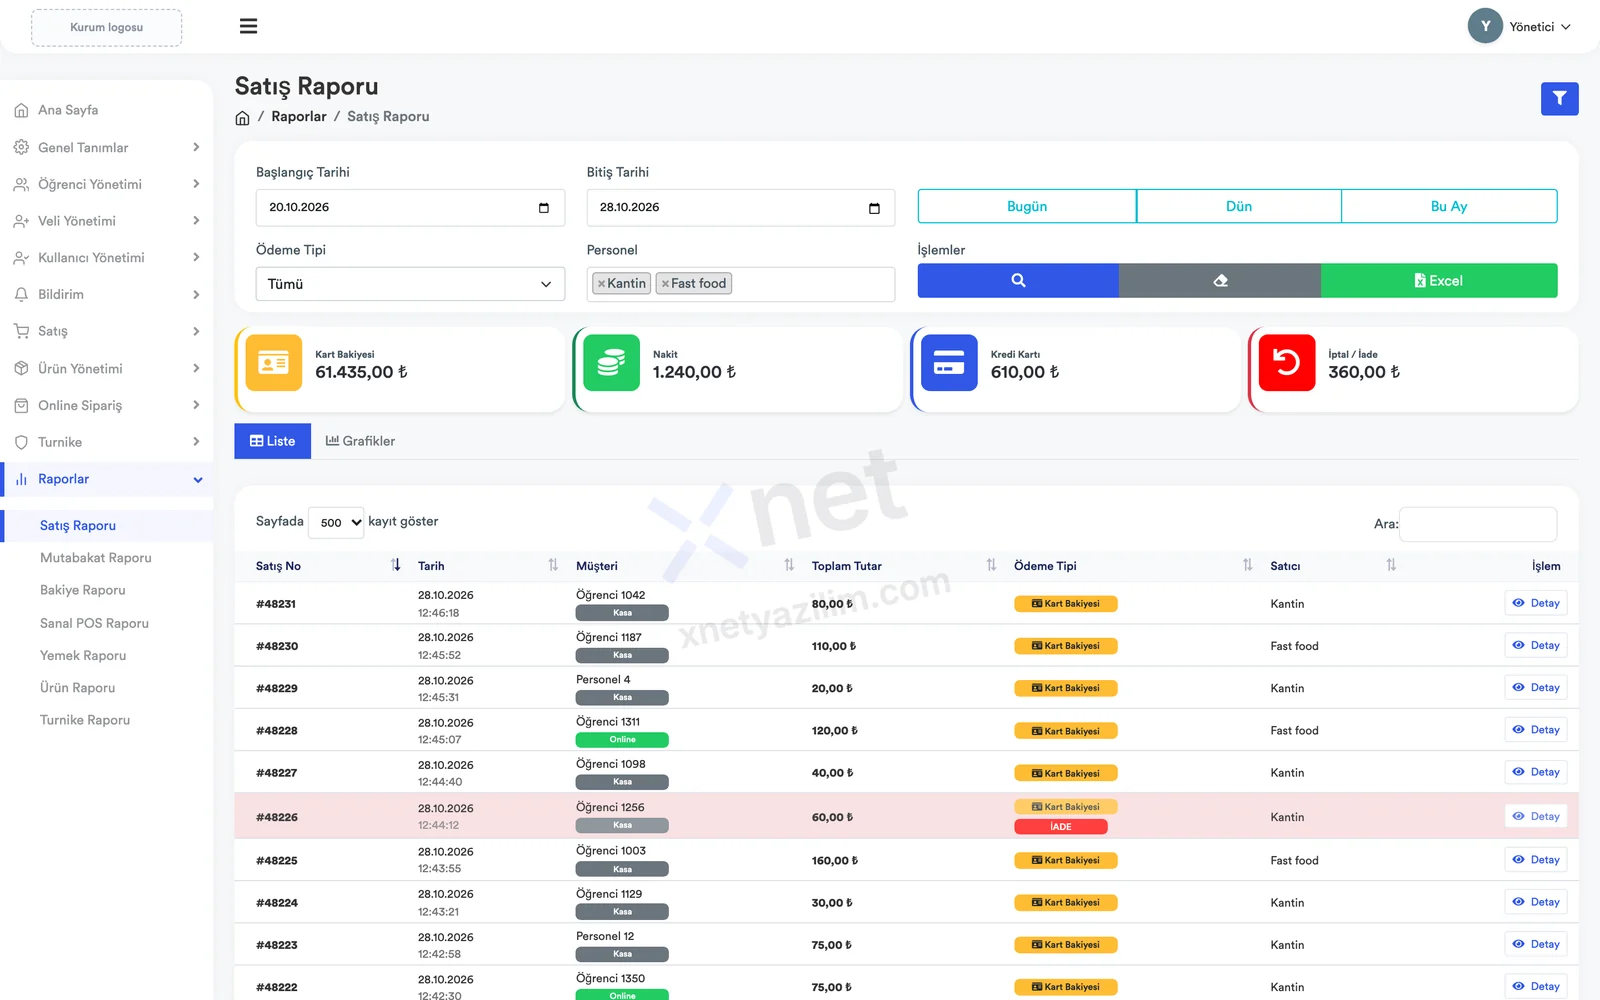The height and width of the screenshot is (1000, 1600).
Task: Set date range to Dün
Action: click(1239, 206)
